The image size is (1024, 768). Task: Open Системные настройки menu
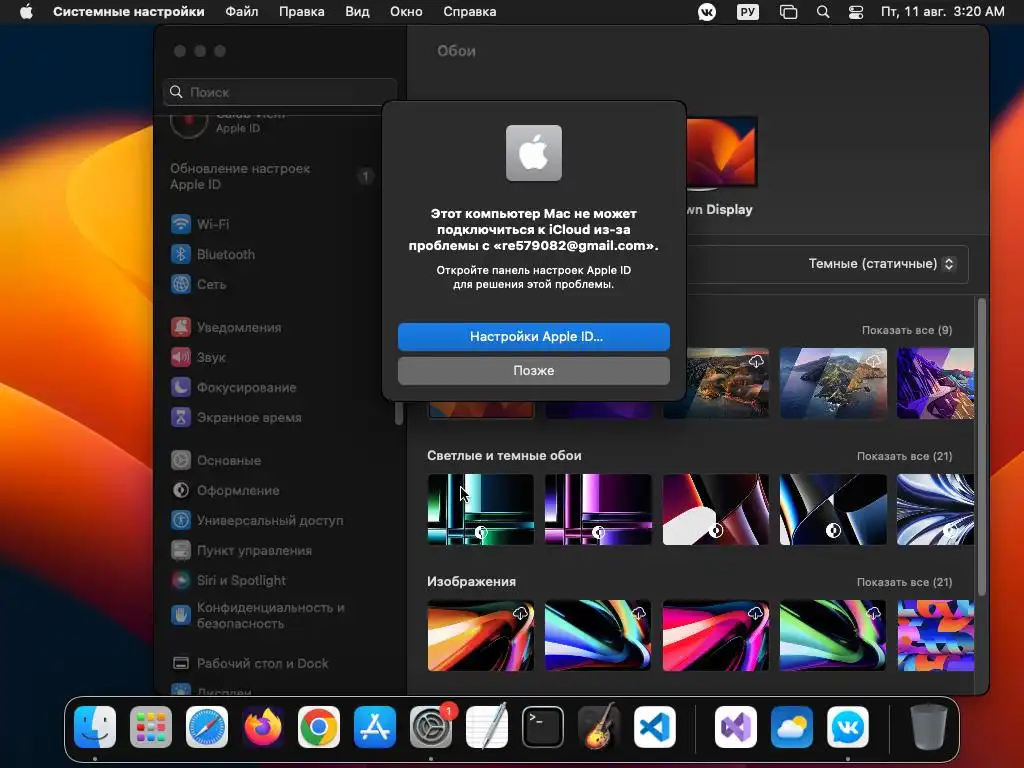129,12
